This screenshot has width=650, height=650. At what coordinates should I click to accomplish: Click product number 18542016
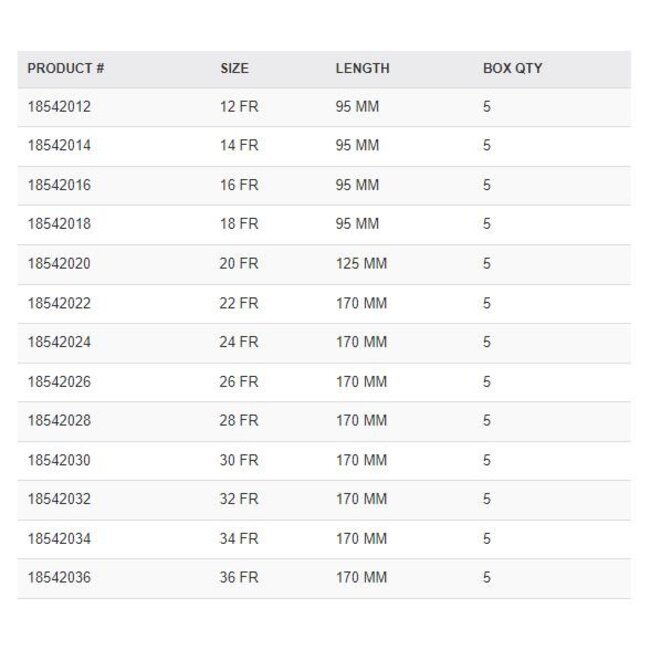(59, 185)
